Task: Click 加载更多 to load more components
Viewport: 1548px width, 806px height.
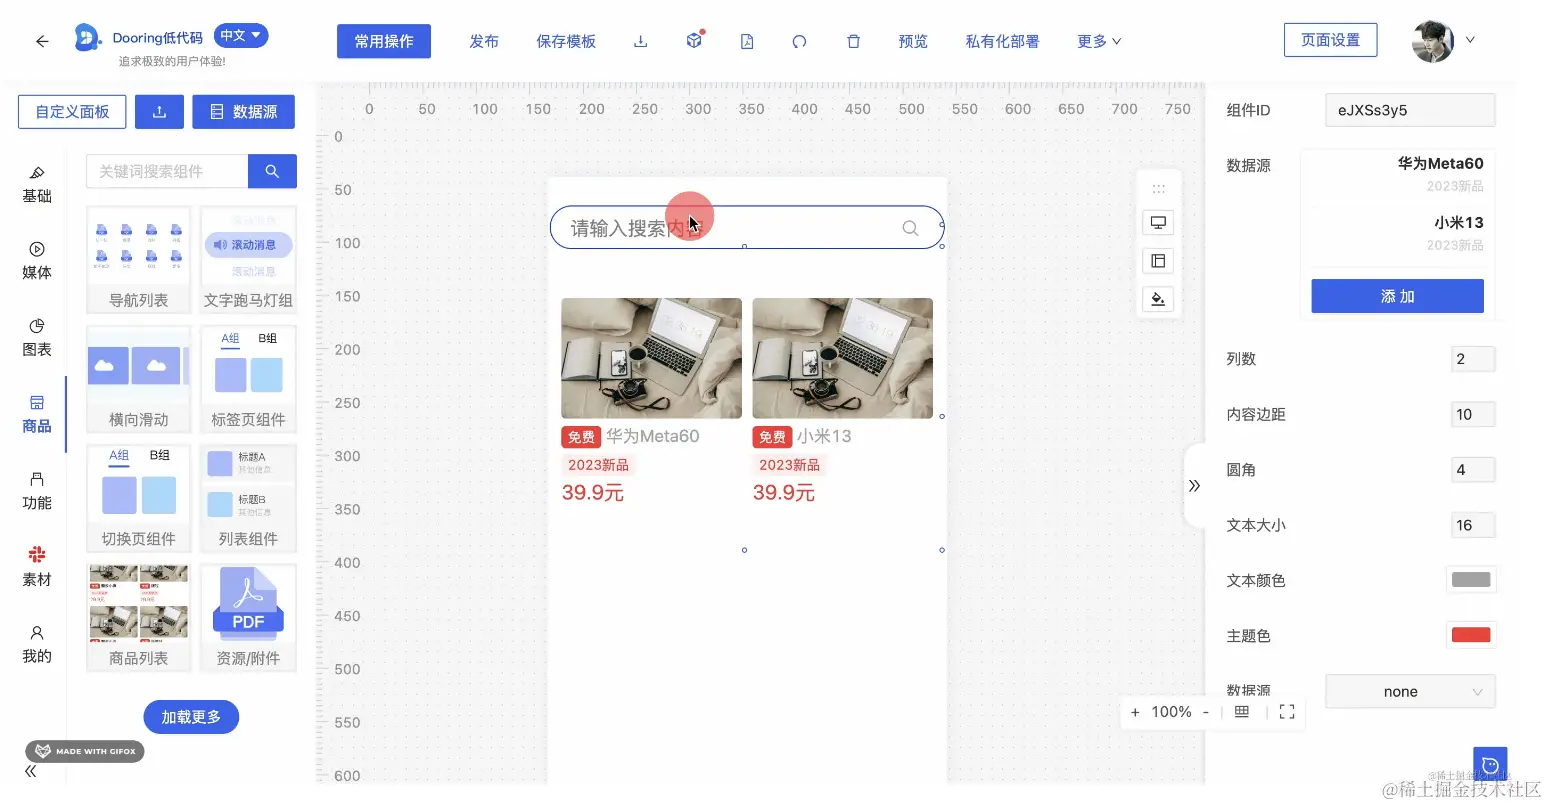Action: [191, 717]
